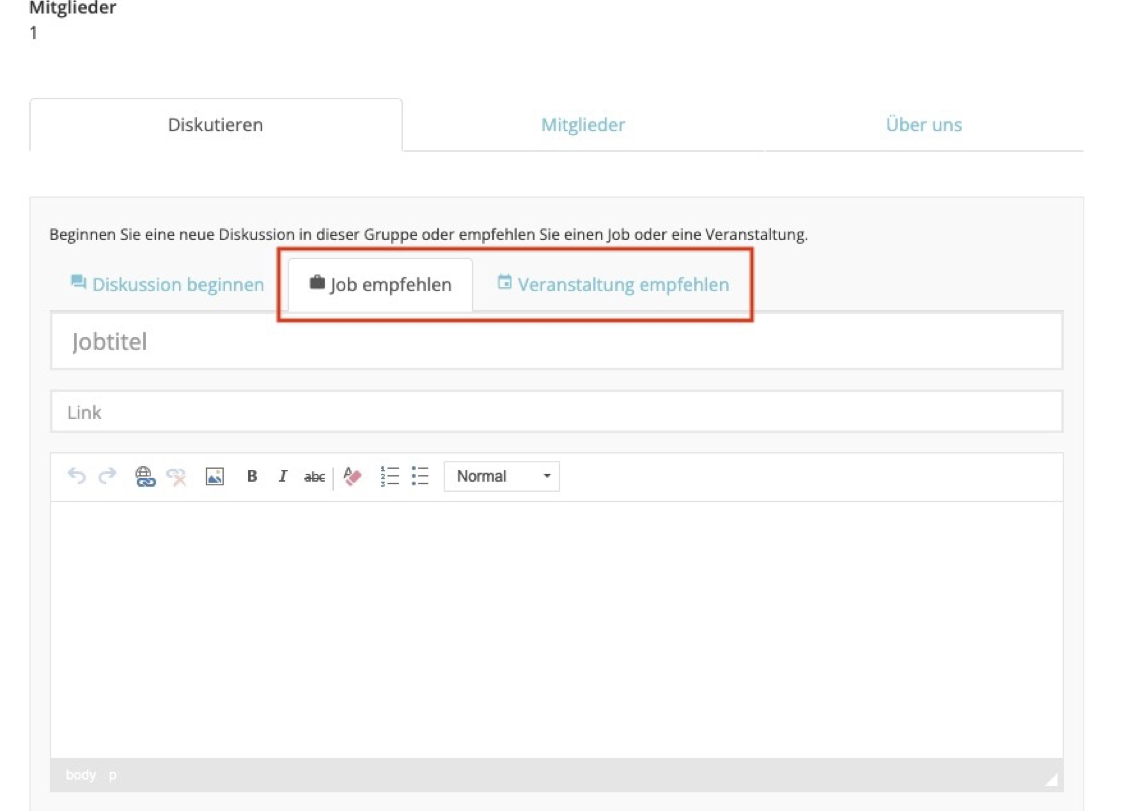Screen dimensions: 1124x811
Task: Insert a hyperlink using the link icon
Action: click(146, 477)
